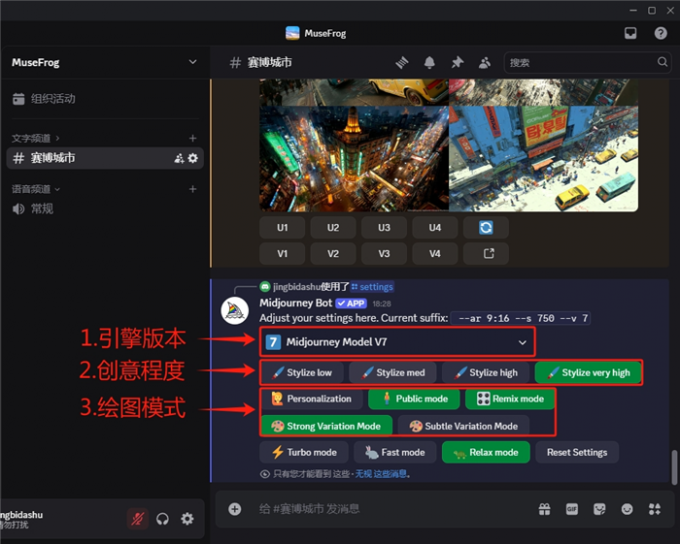Open the inbox icon in title bar
The width and height of the screenshot is (680, 544).
630,33
